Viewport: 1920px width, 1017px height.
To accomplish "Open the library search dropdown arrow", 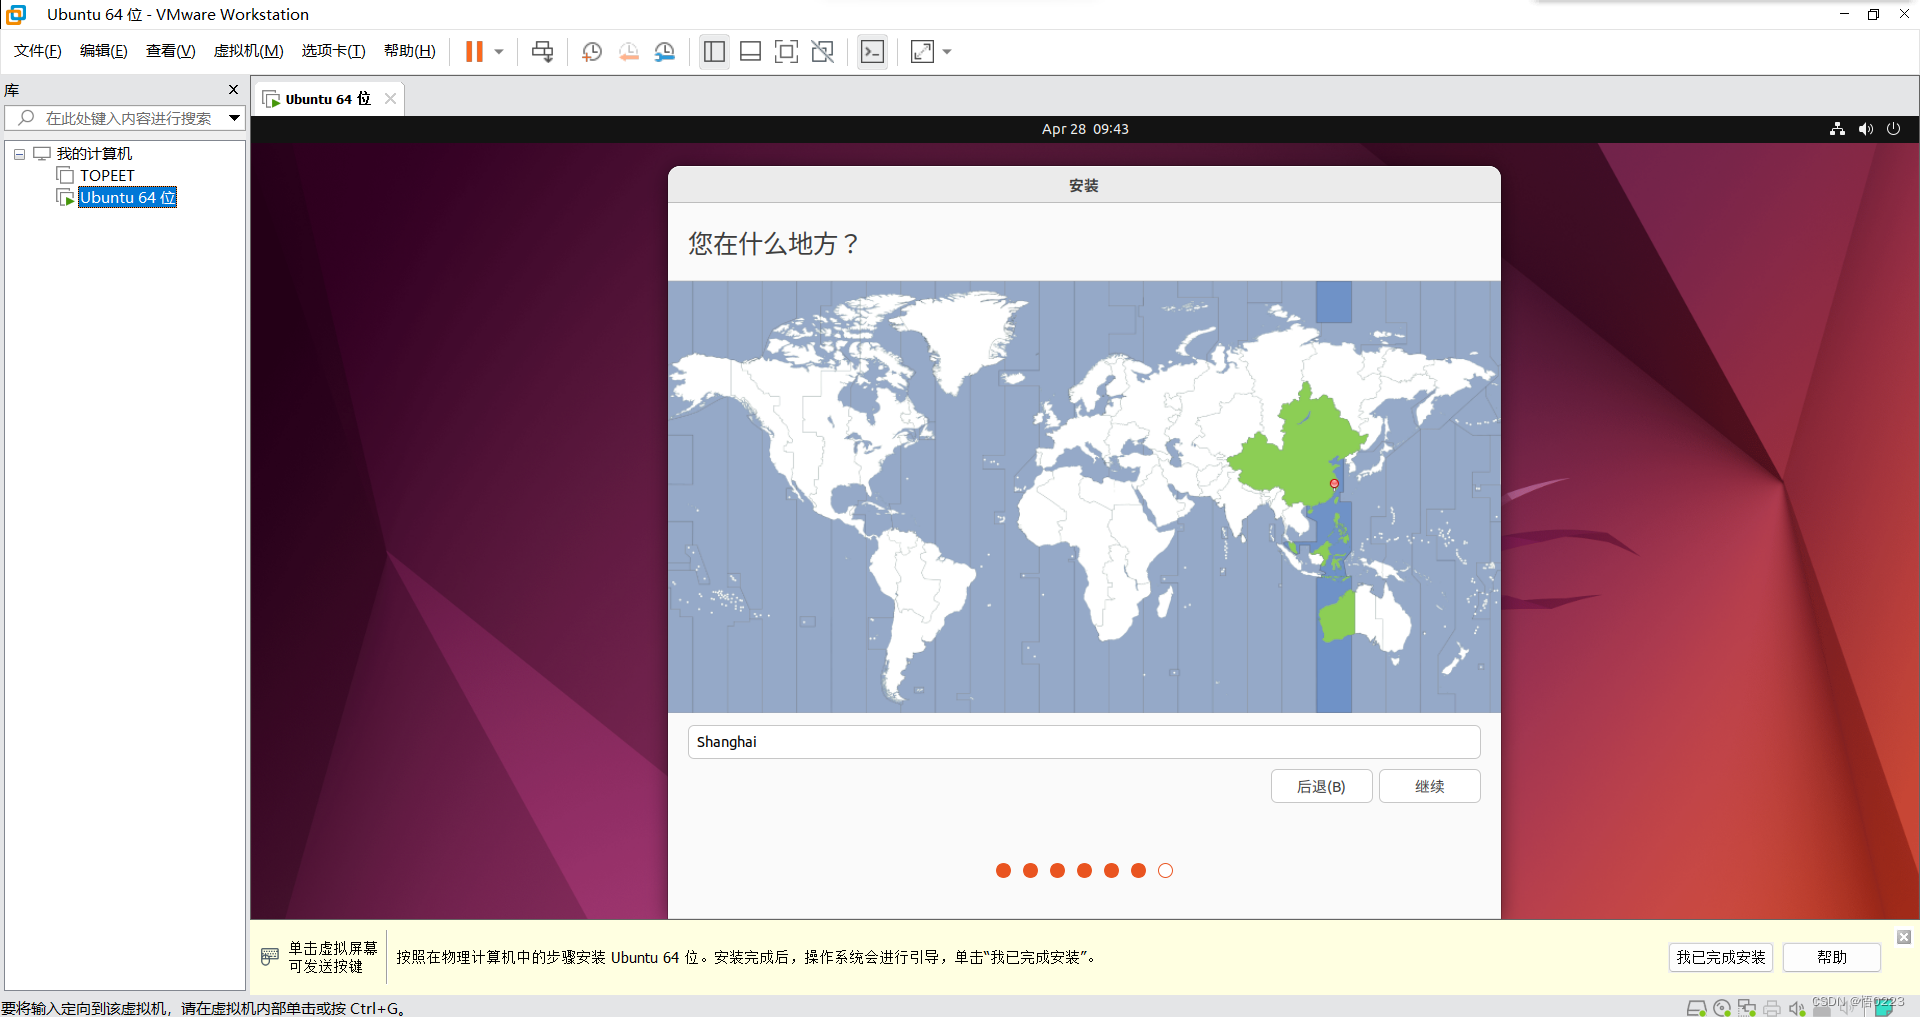I will click(x=234, y=118).
